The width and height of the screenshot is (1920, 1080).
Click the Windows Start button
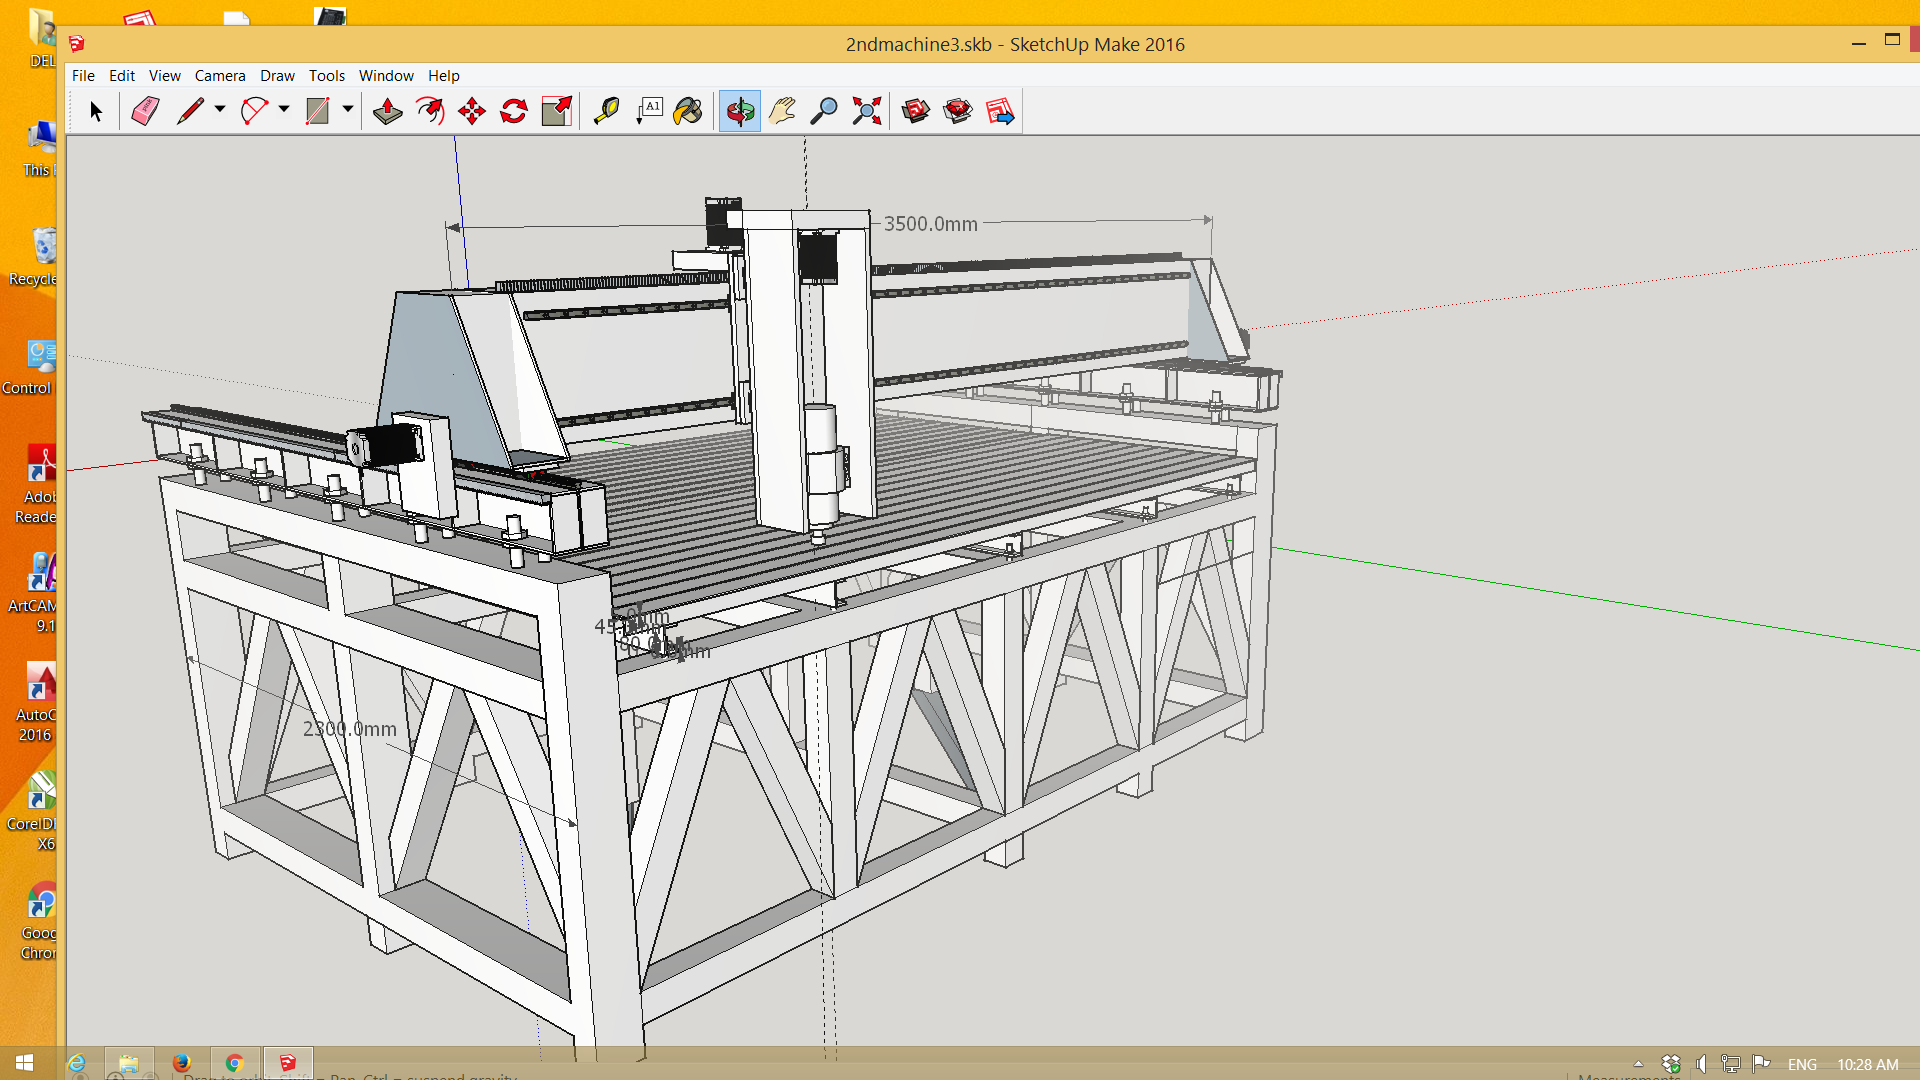(x=24, y=1063)
